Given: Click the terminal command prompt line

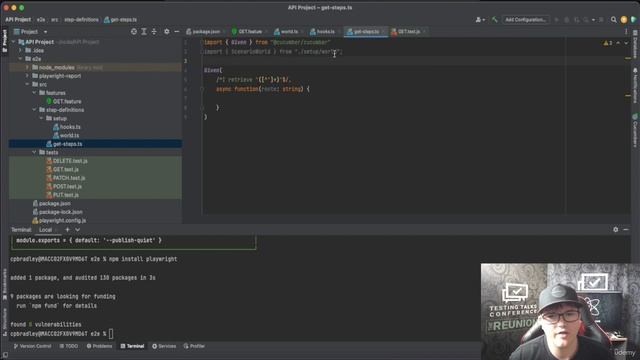Looking at the screenshot, I should click(61, 334).
